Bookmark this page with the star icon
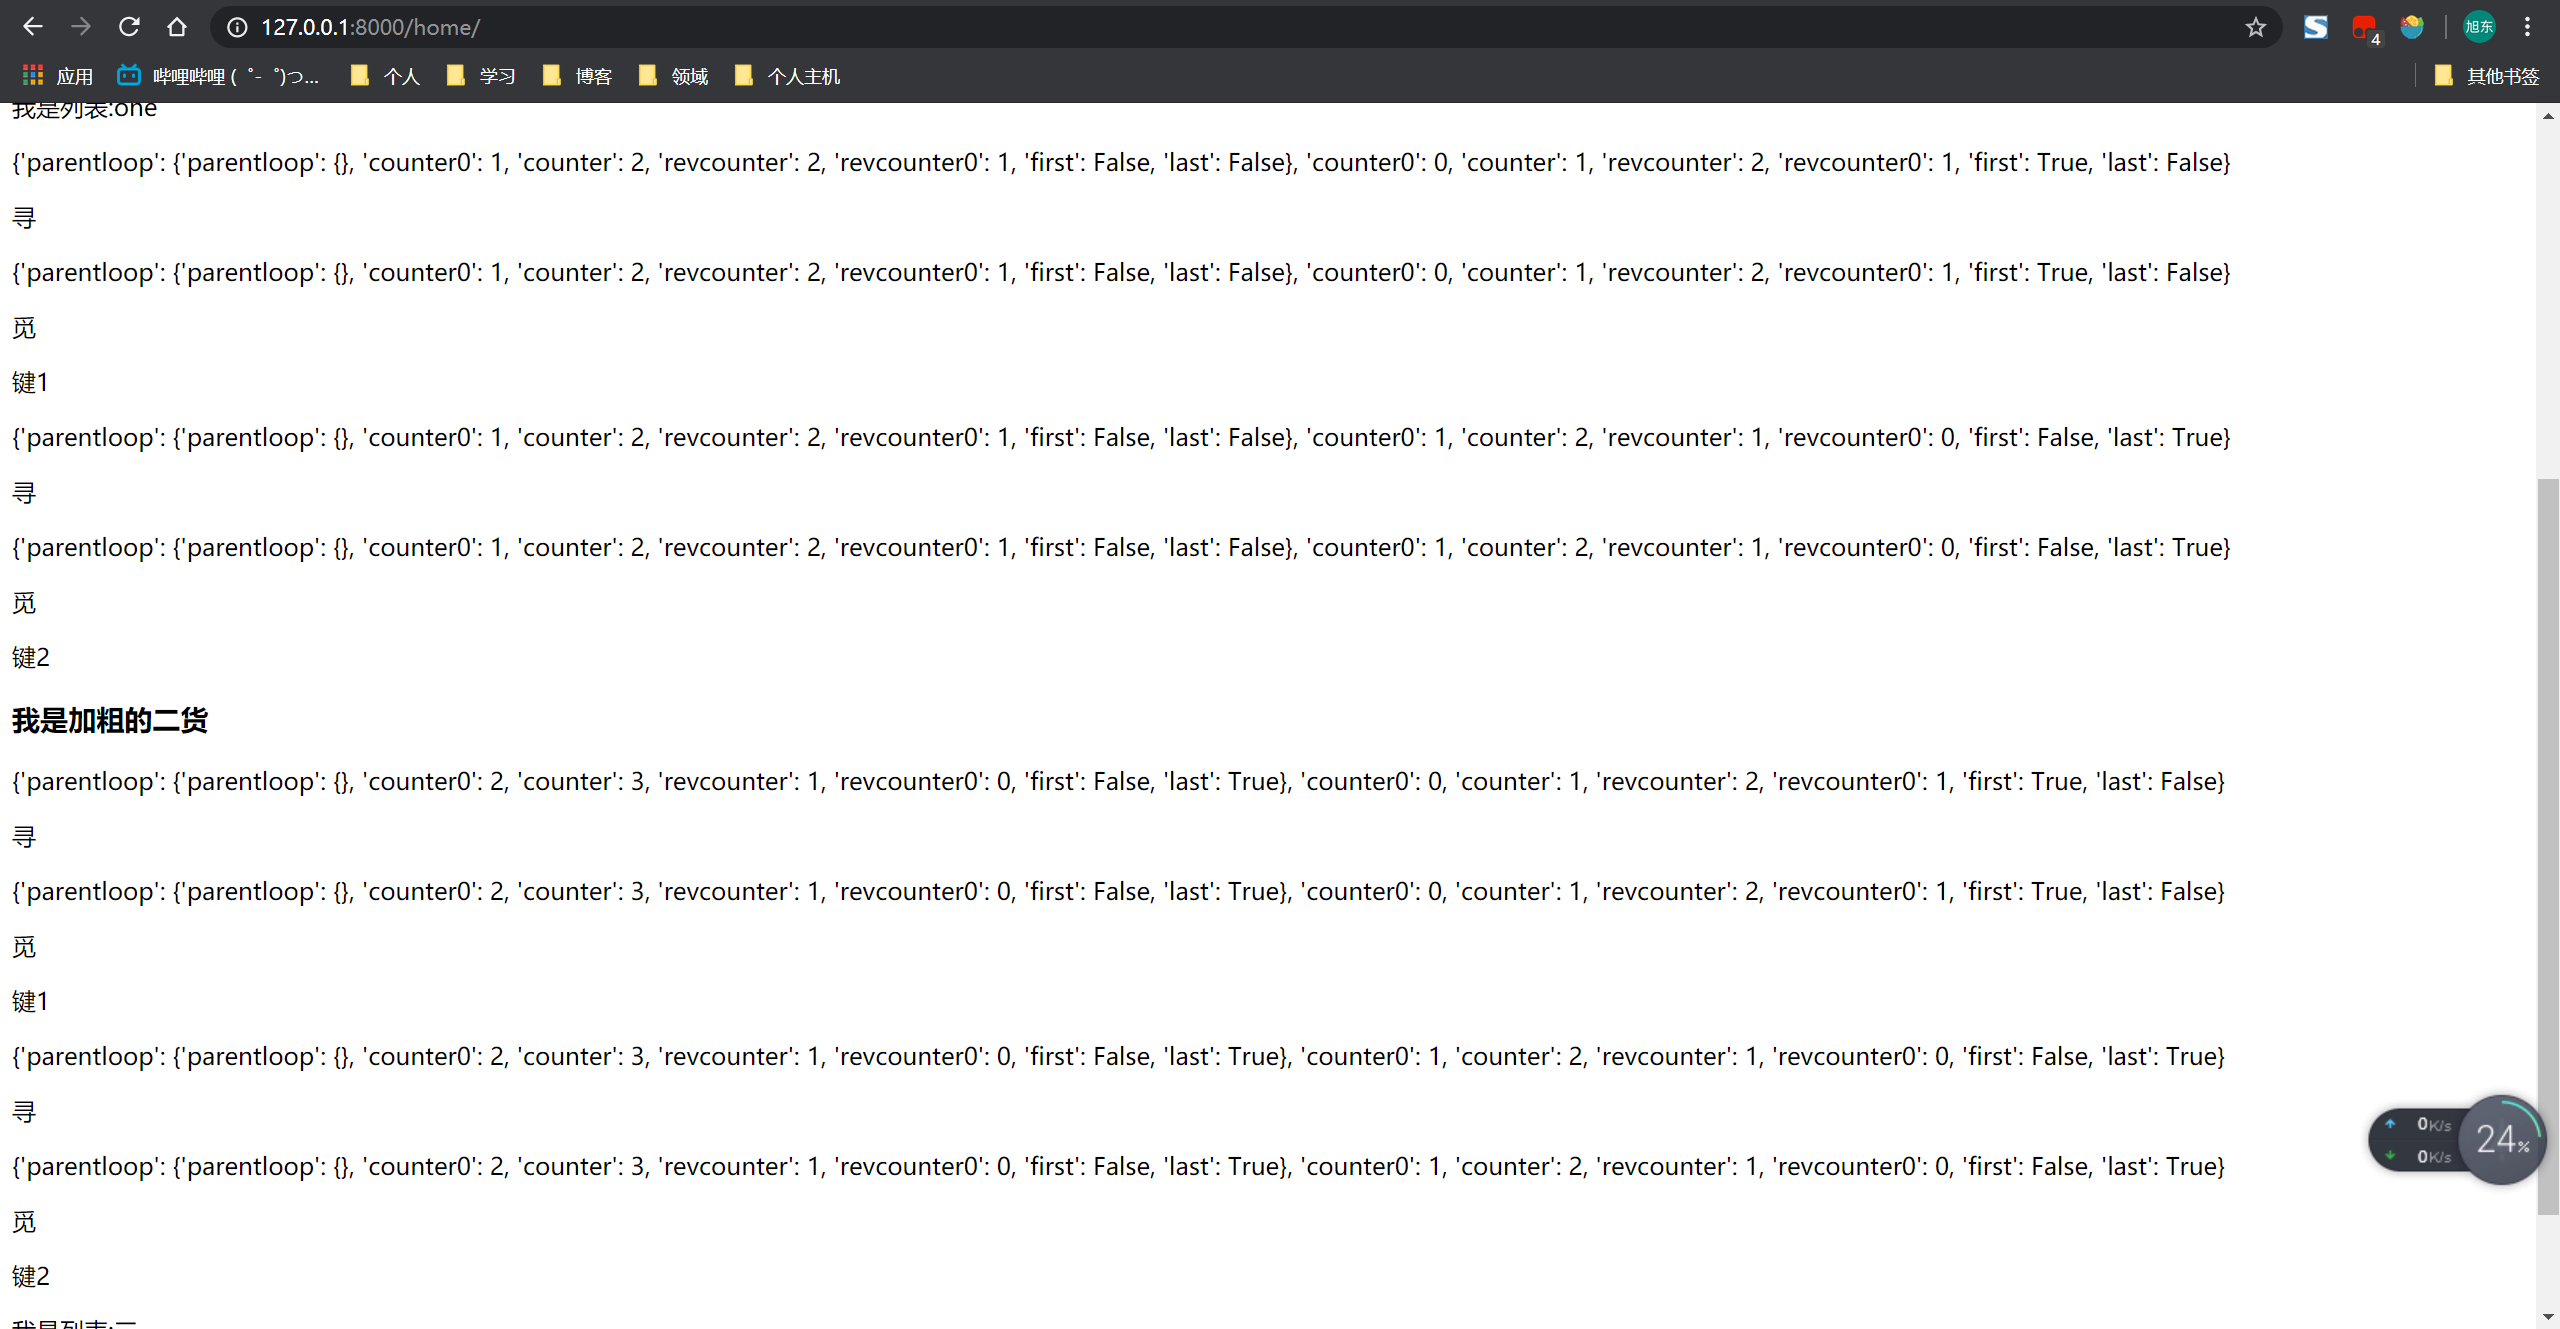 [2255, 27]
